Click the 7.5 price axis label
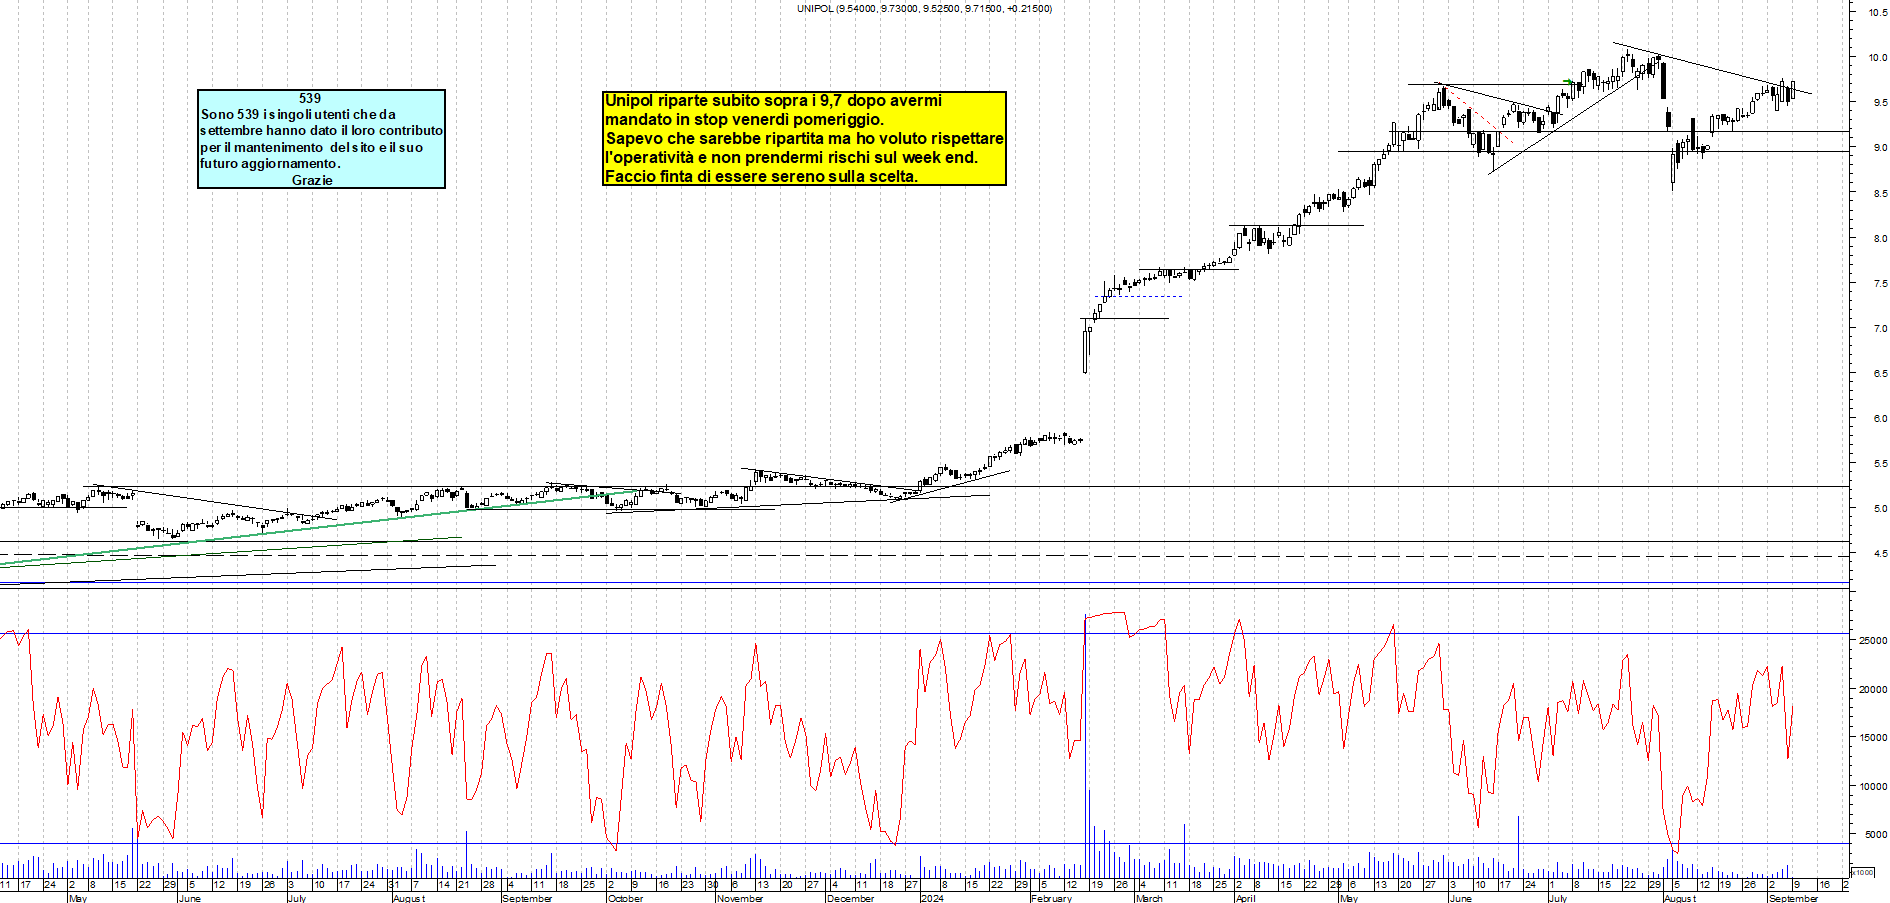 tap(1880, 283)
